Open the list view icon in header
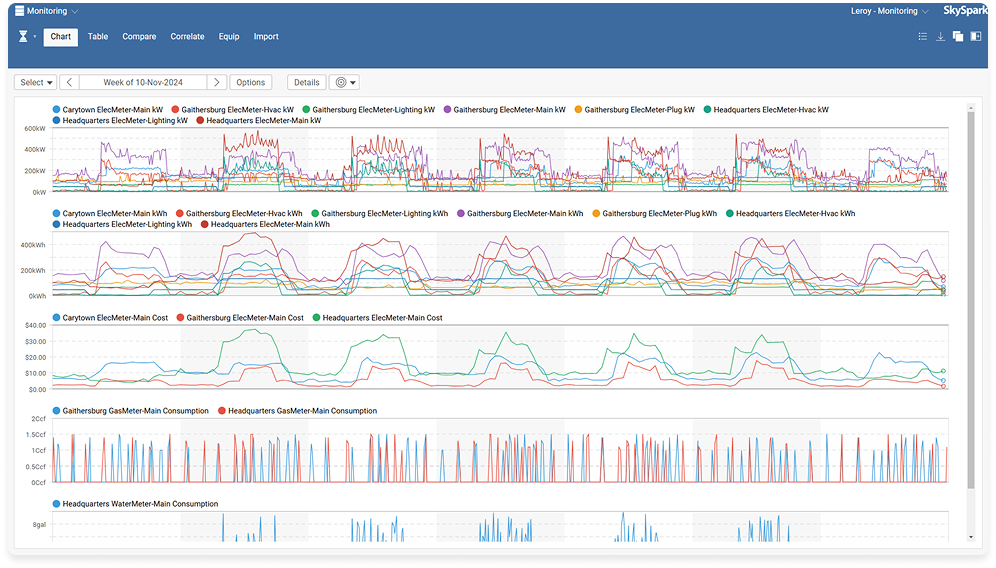Screen dimensions: 996x568 pyautogui.click(x=922, y=37)
